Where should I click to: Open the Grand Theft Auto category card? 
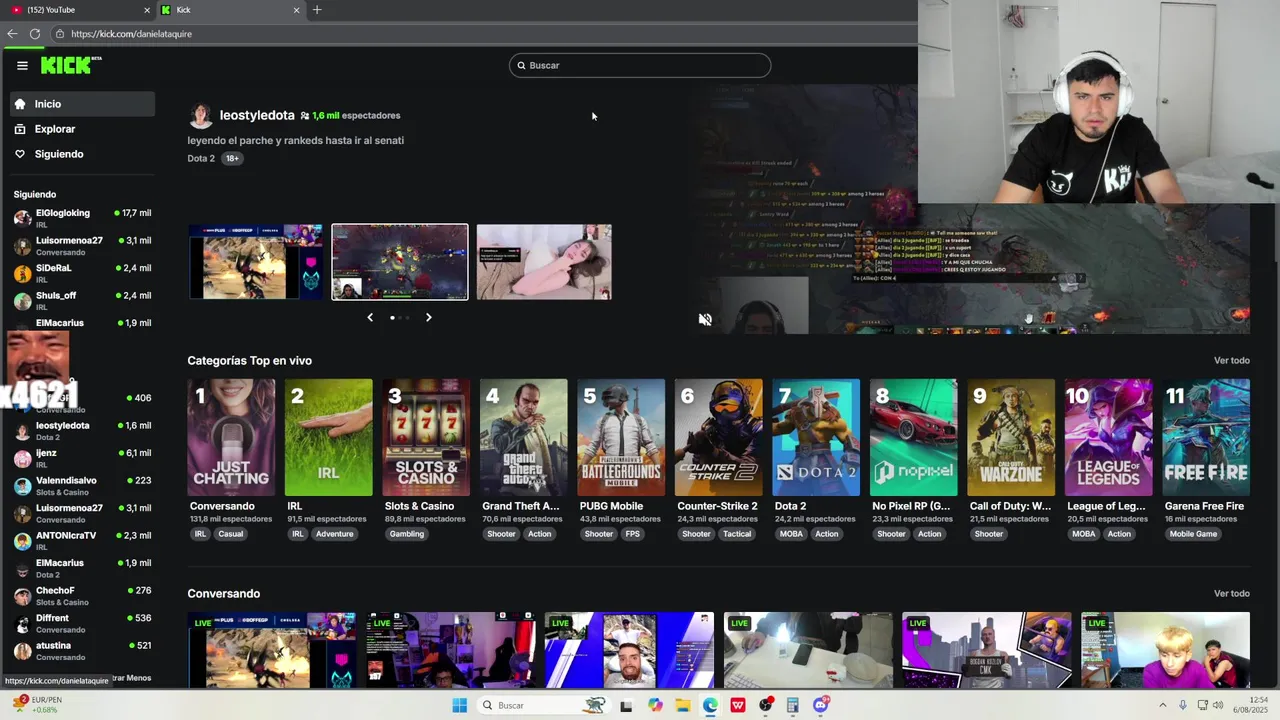coord(524,437)
